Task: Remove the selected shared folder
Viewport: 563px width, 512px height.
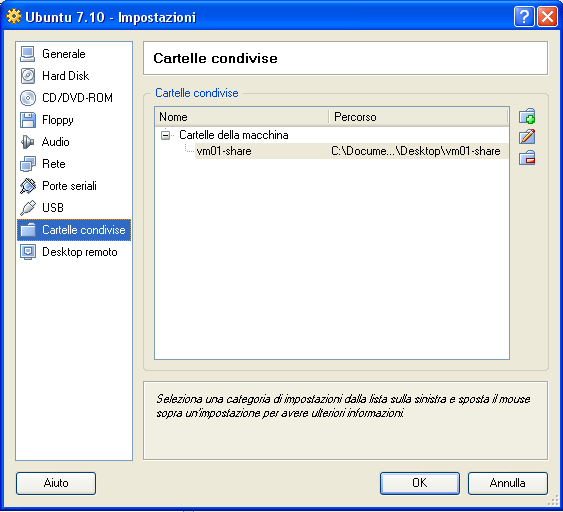Action: (527, 158)
